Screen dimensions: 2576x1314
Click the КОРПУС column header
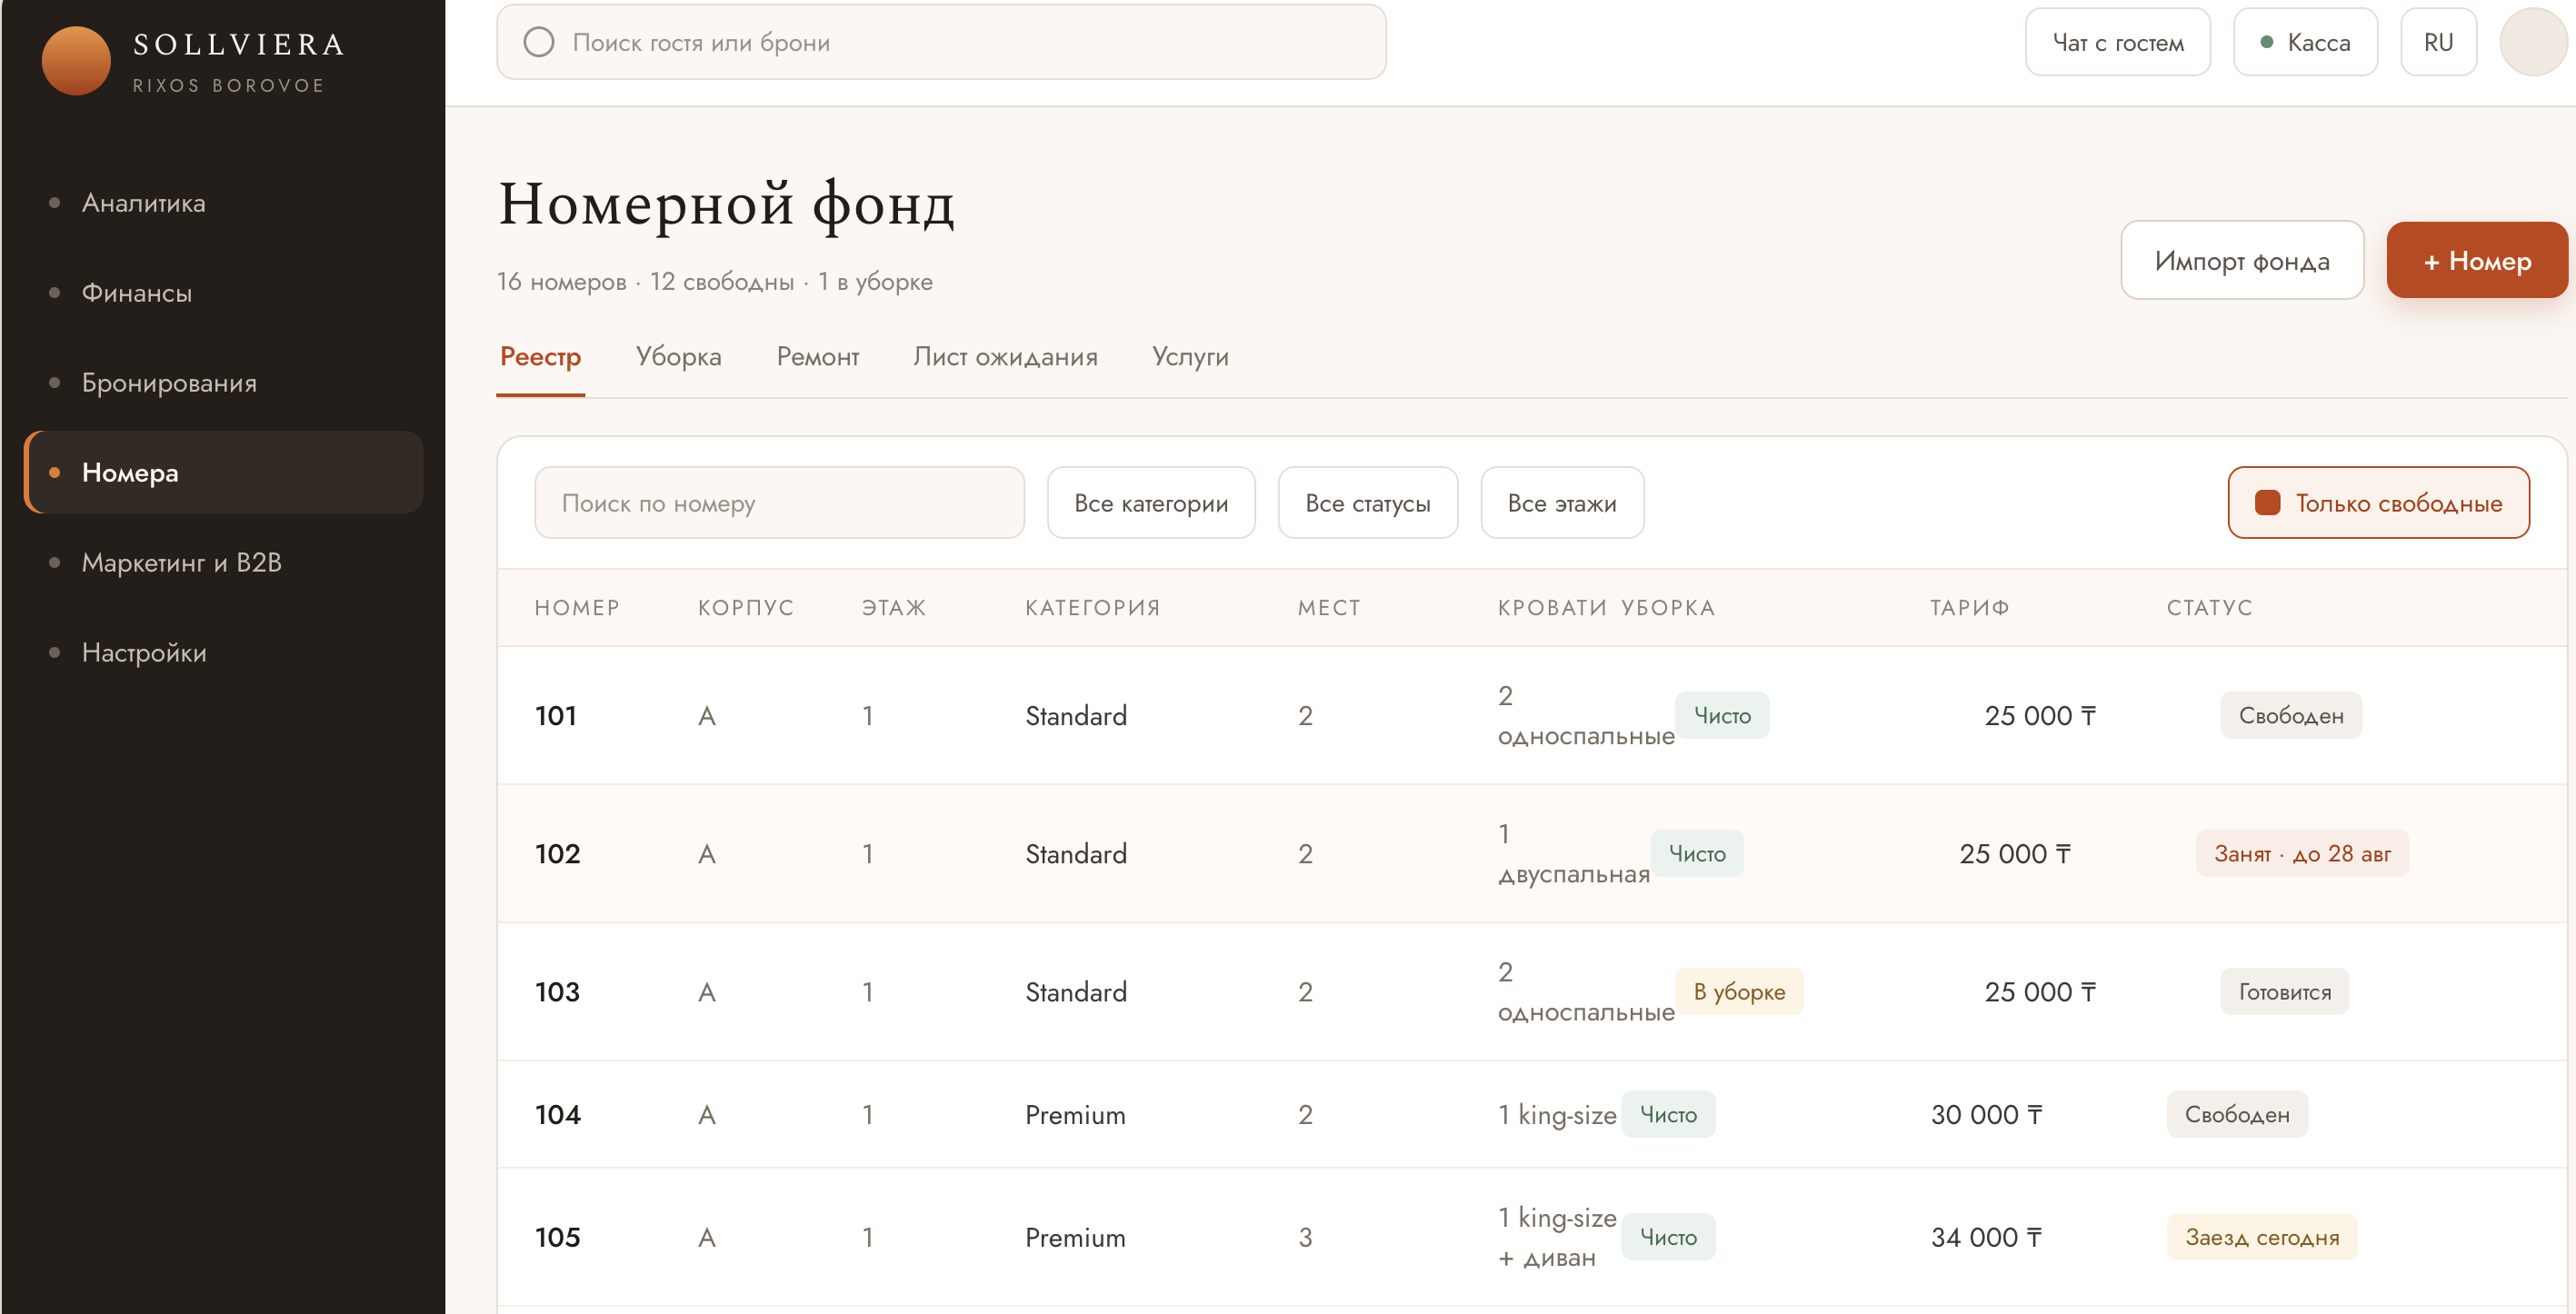coord(745,608)
